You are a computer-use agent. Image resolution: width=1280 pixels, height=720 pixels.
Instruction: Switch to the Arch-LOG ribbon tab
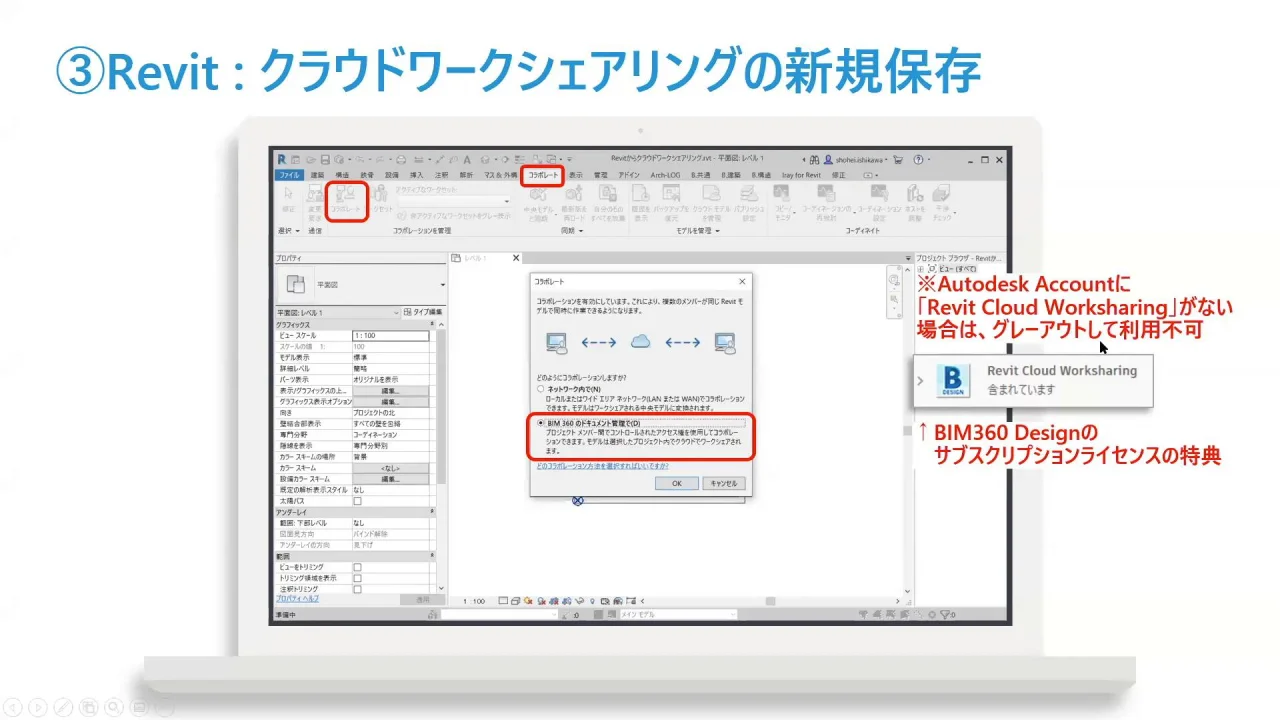(x=665, y=175)
